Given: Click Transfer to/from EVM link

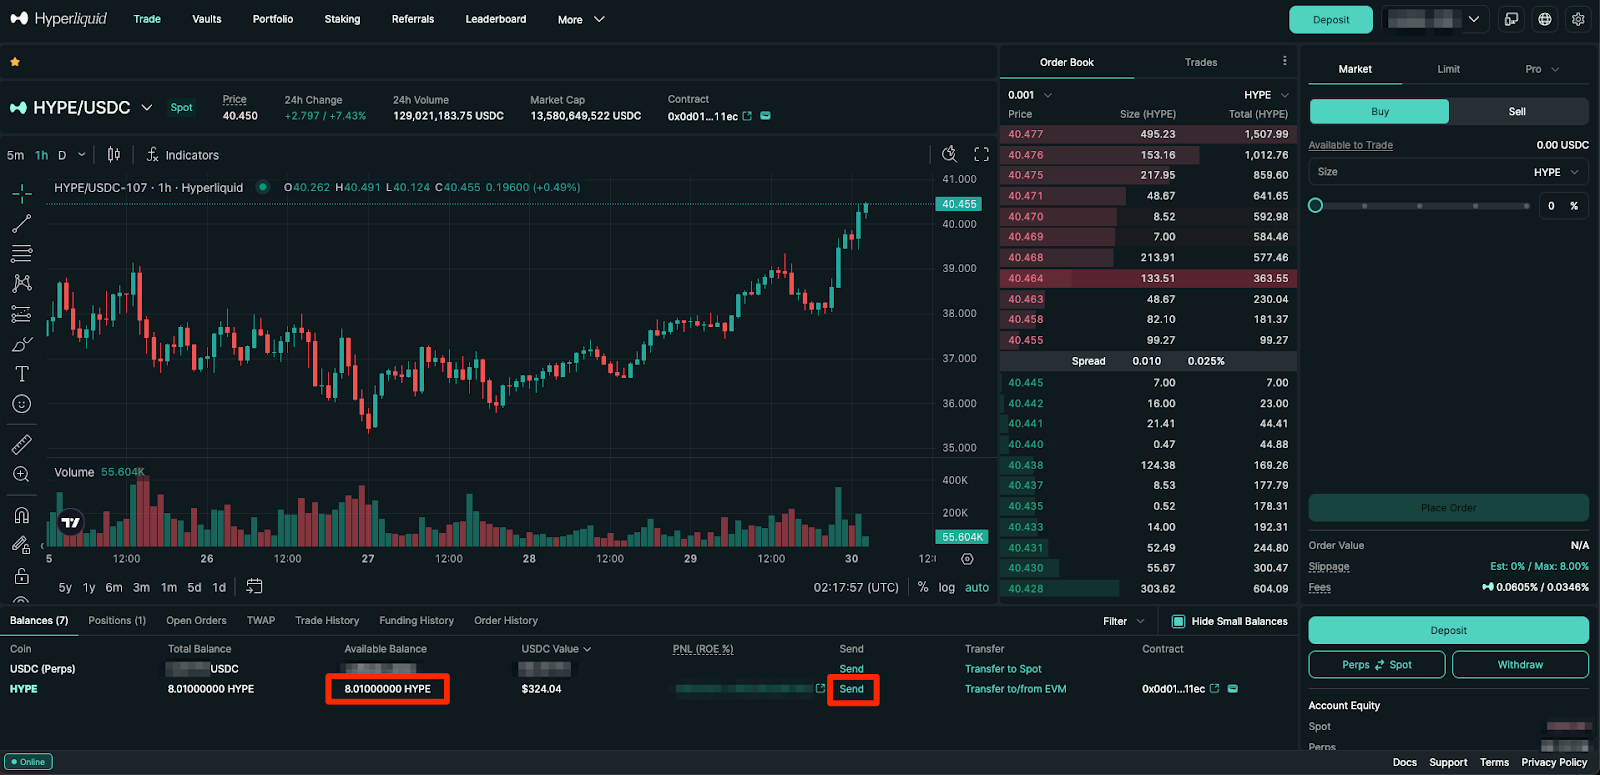Looking at the screenshot, I should point(1016,689).
